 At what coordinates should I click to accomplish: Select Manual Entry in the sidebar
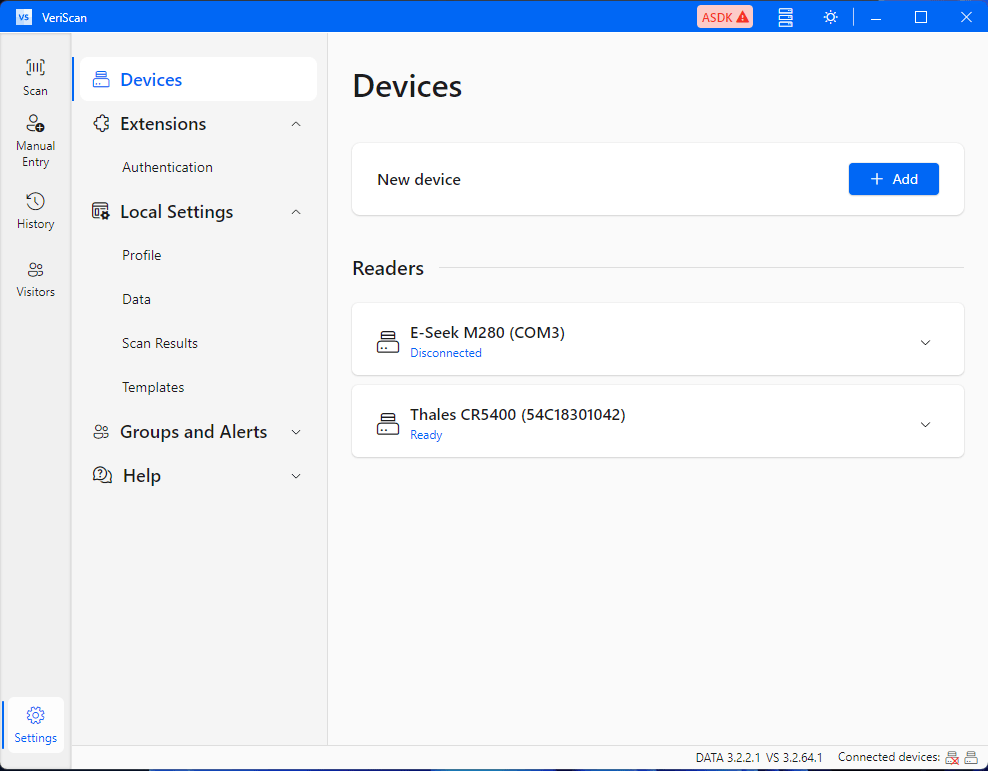(35, 140)
